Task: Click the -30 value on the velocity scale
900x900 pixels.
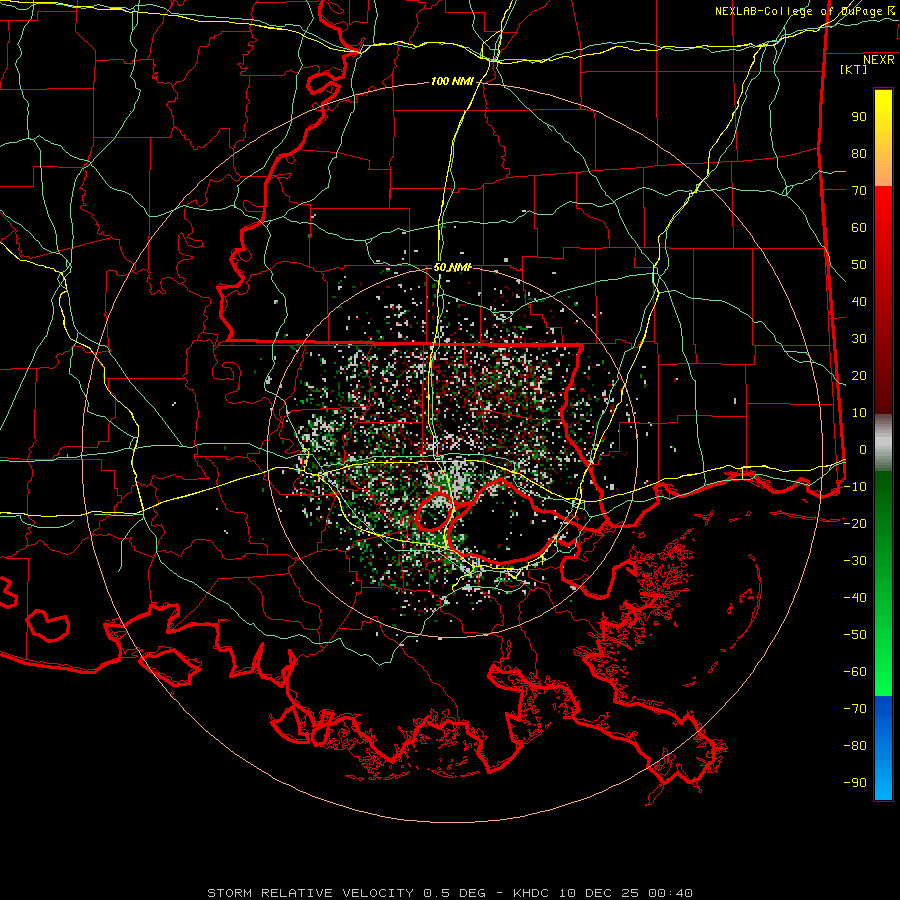Action: [x=855, y=561]
